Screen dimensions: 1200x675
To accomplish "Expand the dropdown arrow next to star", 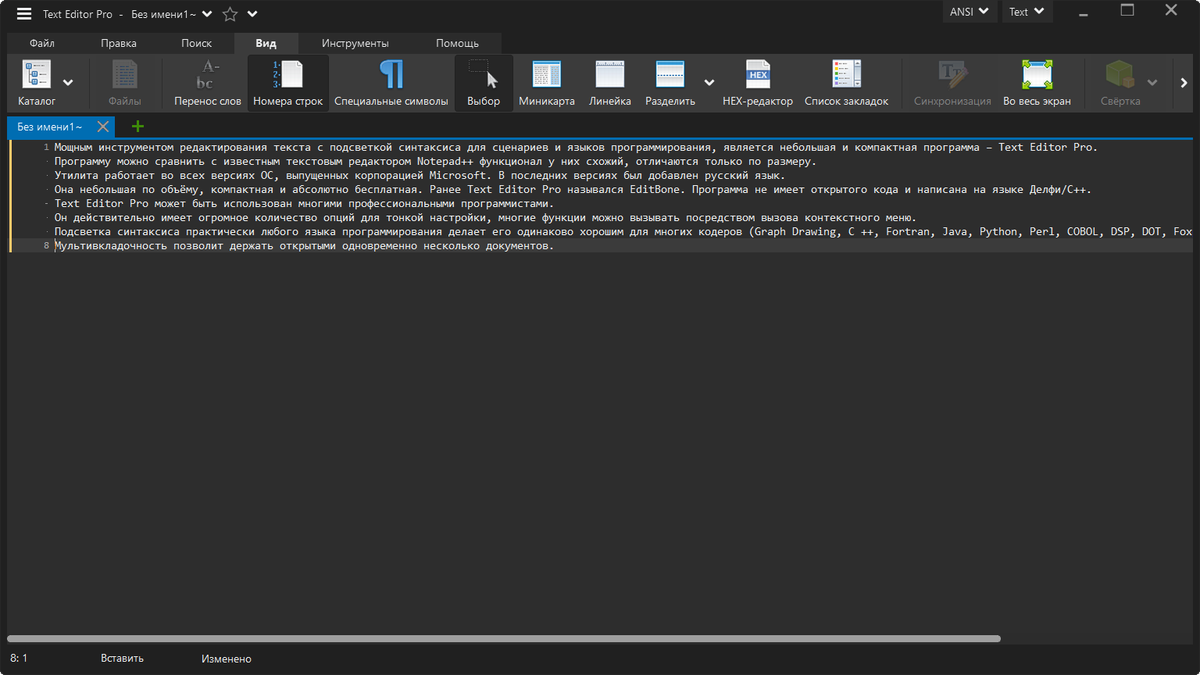I will pyautogui.click(x=252, y=14).
